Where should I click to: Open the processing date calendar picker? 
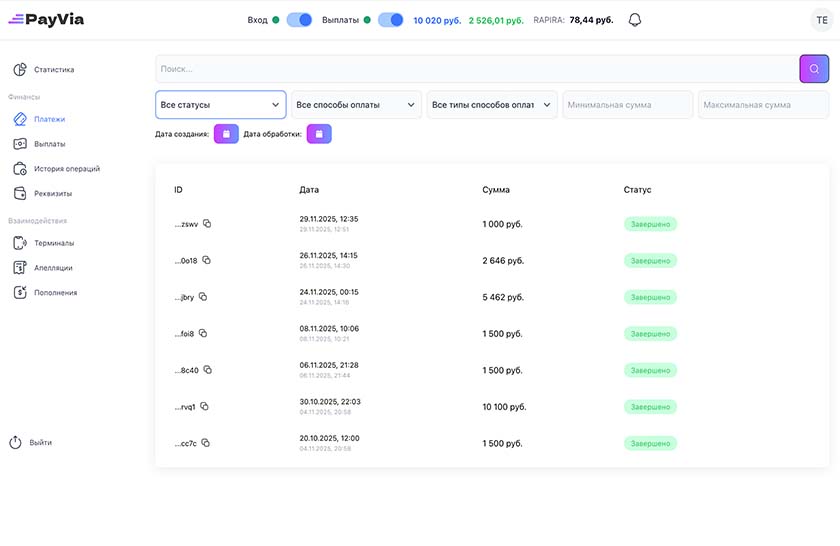click(319, 133)
